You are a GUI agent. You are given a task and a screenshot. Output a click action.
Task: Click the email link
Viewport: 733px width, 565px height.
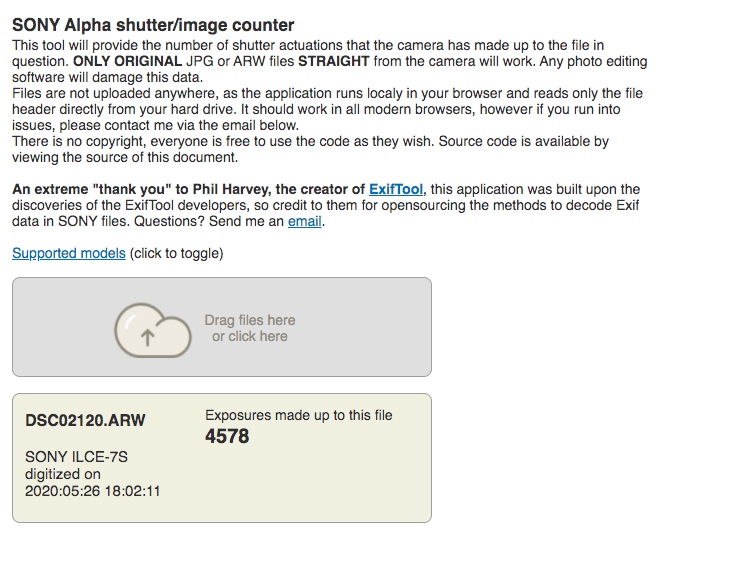[304, 221]
